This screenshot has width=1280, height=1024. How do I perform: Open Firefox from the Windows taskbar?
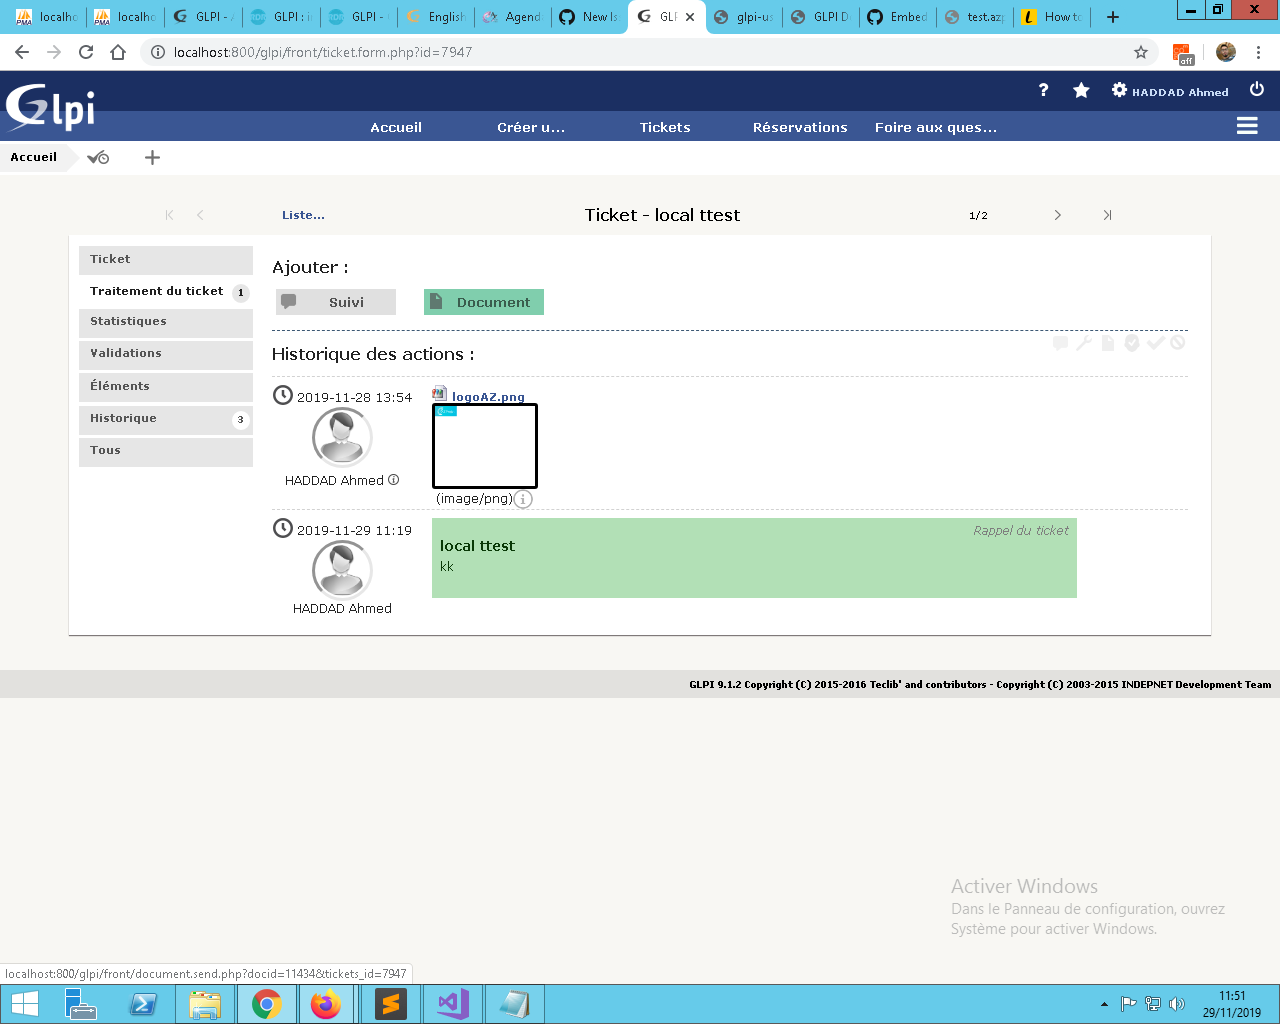[x=326, y=1004]
